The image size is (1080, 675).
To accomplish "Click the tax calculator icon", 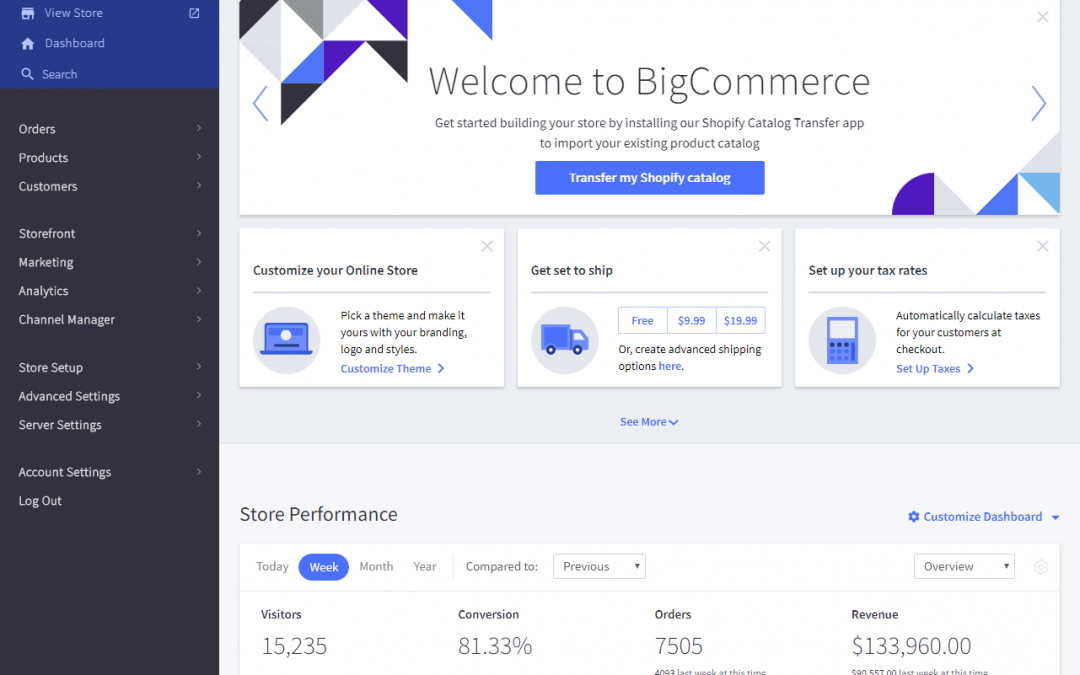I will click(842, 340).
